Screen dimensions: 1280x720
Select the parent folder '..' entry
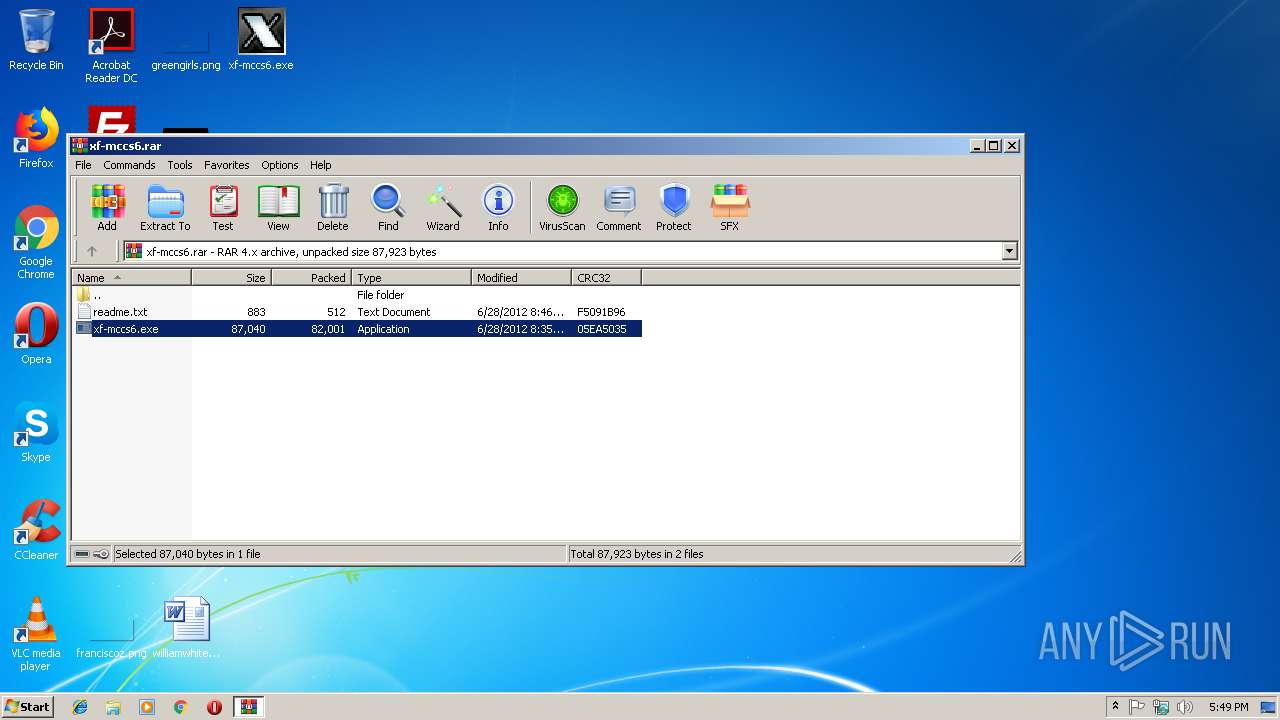(x=357, y=295)
